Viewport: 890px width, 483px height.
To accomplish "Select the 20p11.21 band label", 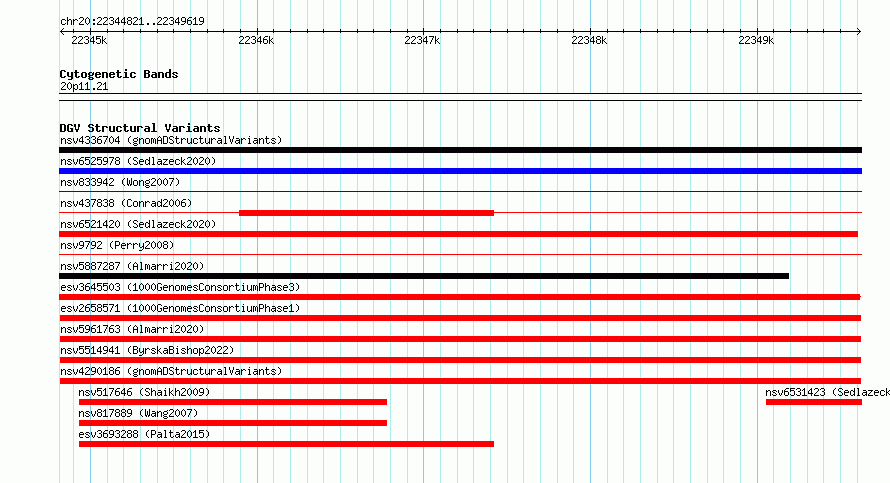I will click(x=84, y=86).
